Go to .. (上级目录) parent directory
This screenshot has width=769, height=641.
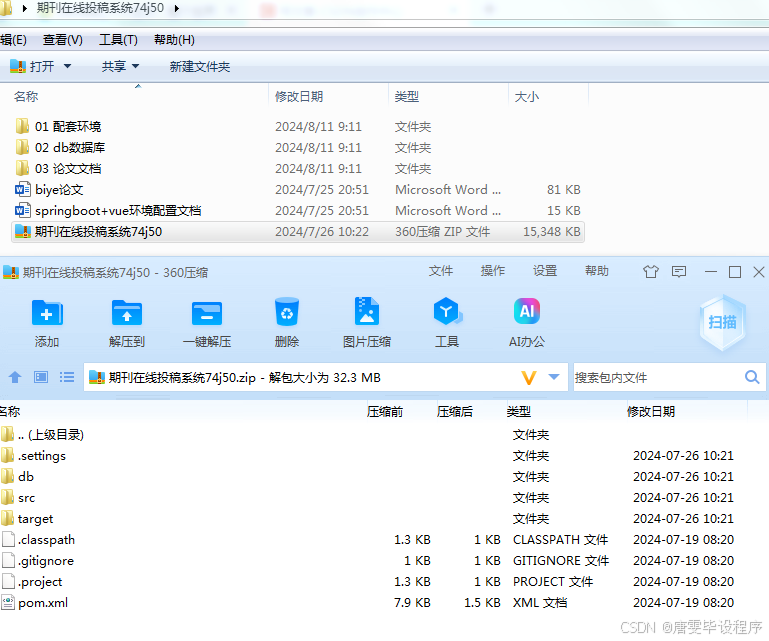(x=42, y=435)
